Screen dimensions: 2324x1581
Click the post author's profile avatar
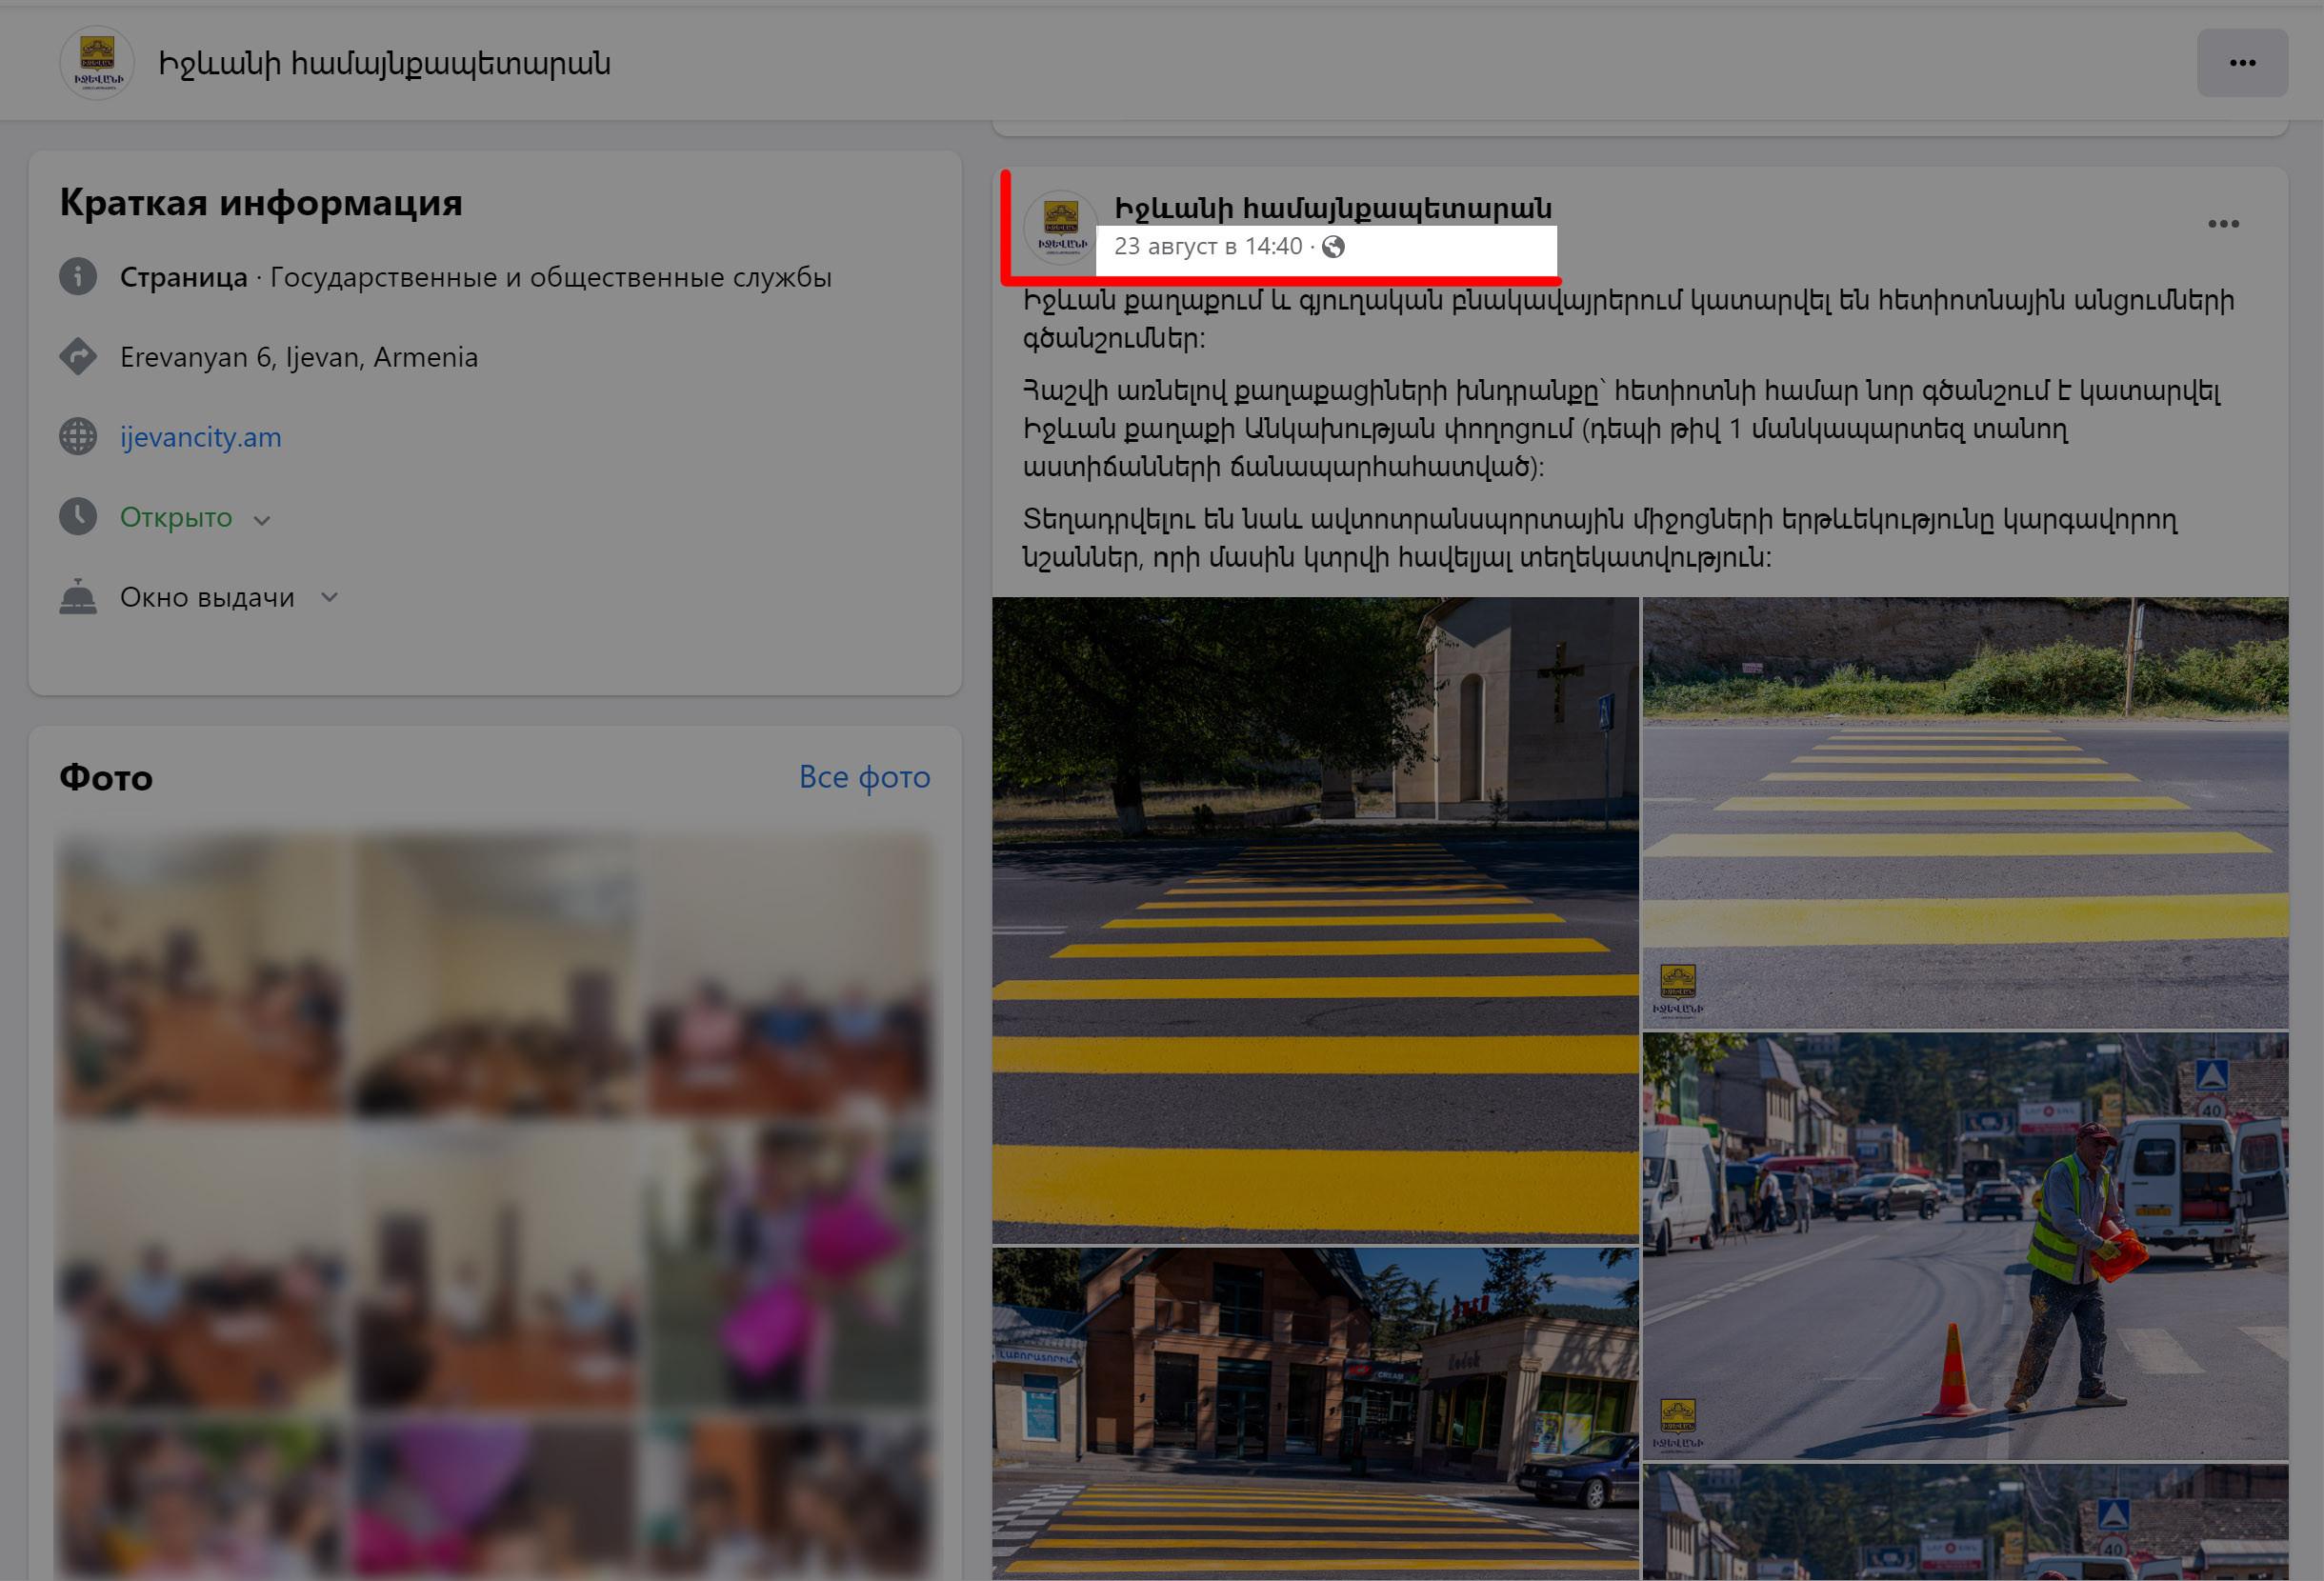[1061, 228]
